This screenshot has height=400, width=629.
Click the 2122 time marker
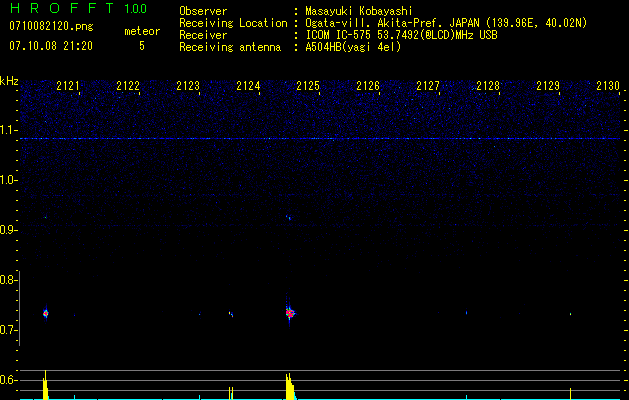[128, 86]
